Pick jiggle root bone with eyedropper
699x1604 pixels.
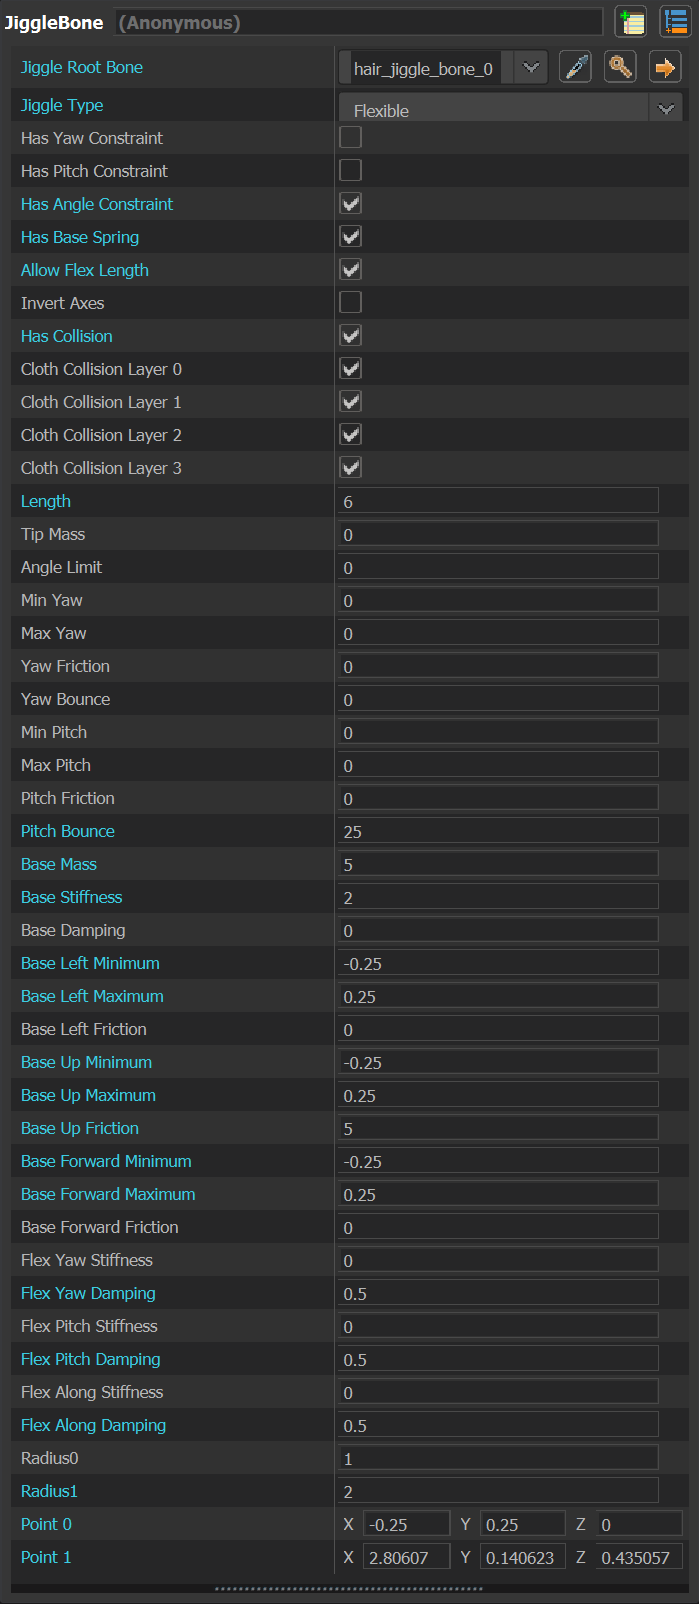[575, 67]
